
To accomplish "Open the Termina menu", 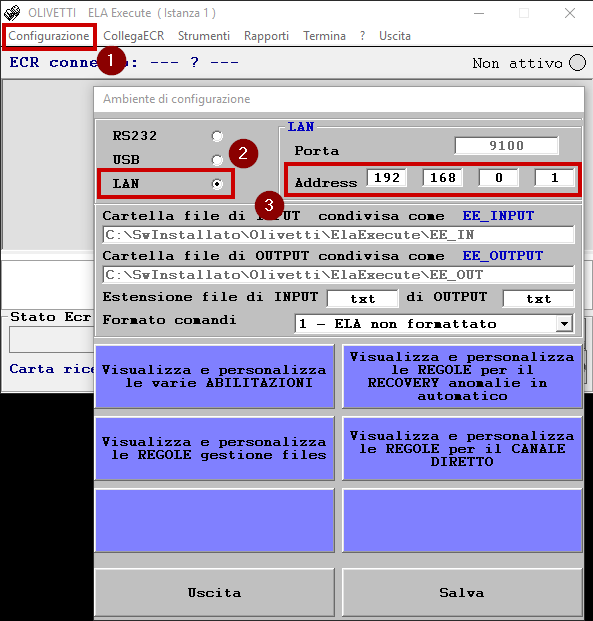I will [324, 36].
